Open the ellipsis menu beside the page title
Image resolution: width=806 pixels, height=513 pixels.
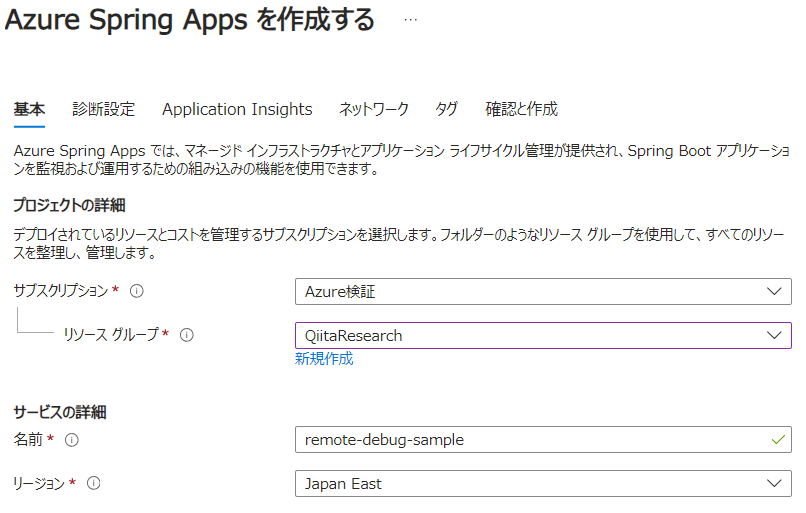click(x=410, y=20)
